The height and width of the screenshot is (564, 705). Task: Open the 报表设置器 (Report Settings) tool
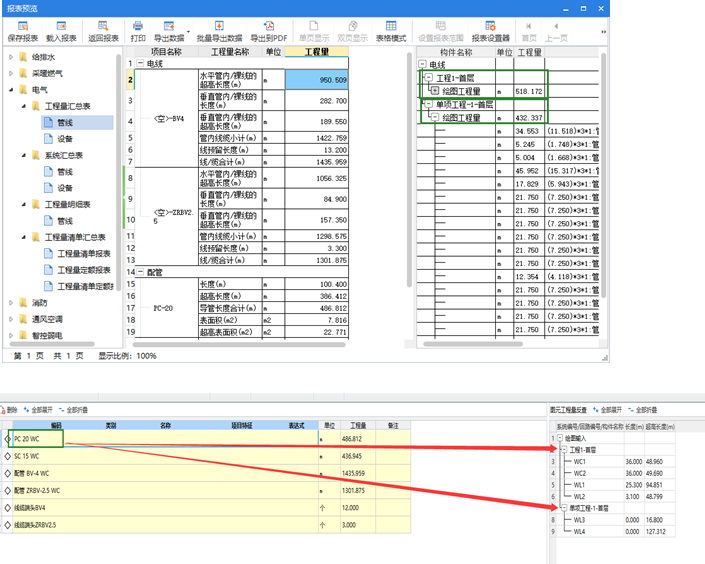pyautogui.click(x=491, y=31)
